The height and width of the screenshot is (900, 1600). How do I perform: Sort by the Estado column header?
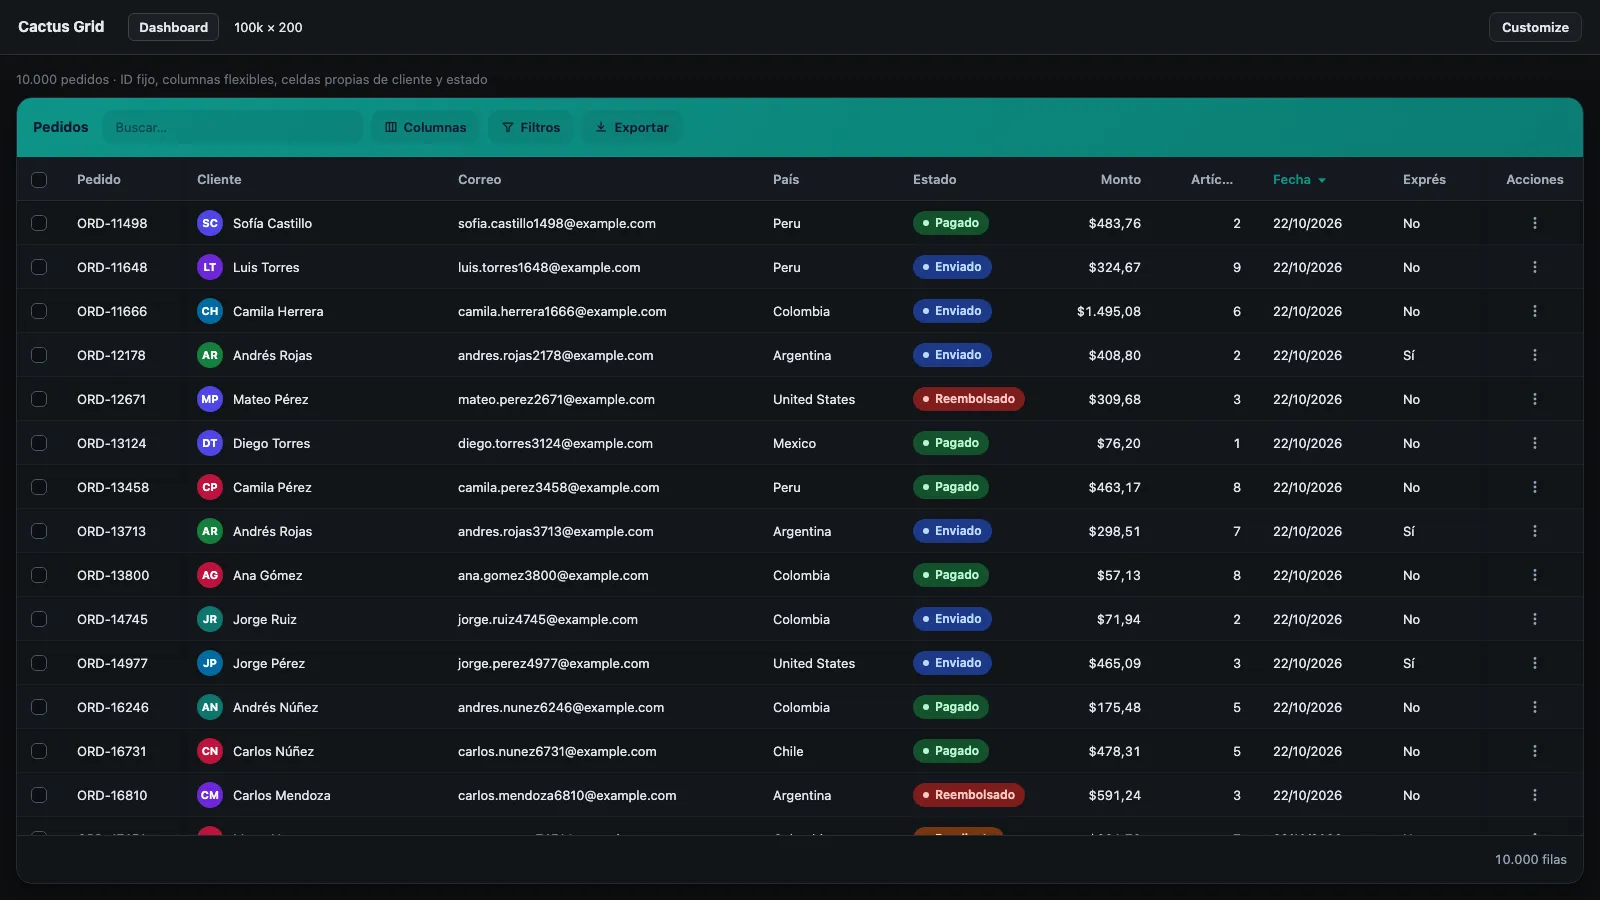click(934, 180)
